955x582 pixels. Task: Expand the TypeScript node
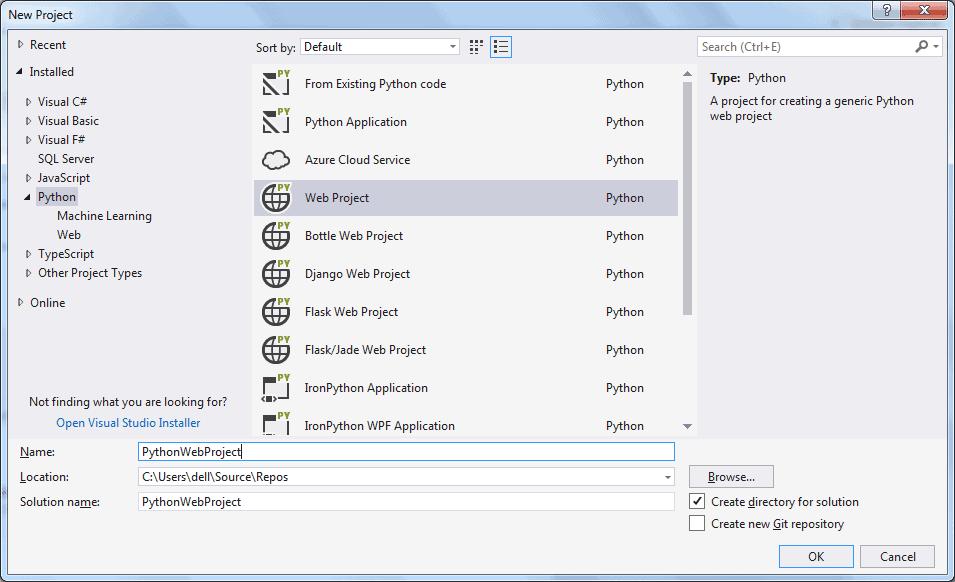28,254
